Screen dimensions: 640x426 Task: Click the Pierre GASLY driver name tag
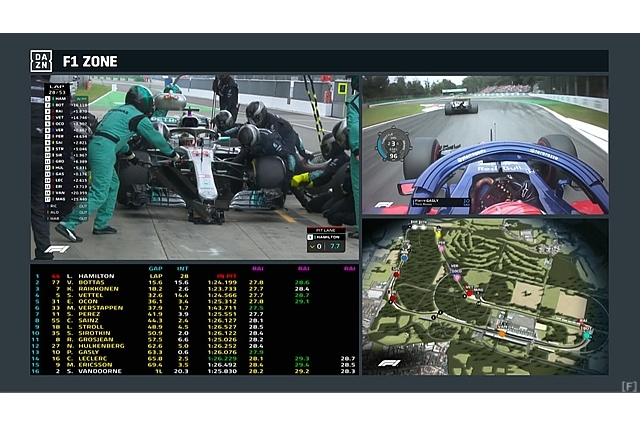[442, 202]
